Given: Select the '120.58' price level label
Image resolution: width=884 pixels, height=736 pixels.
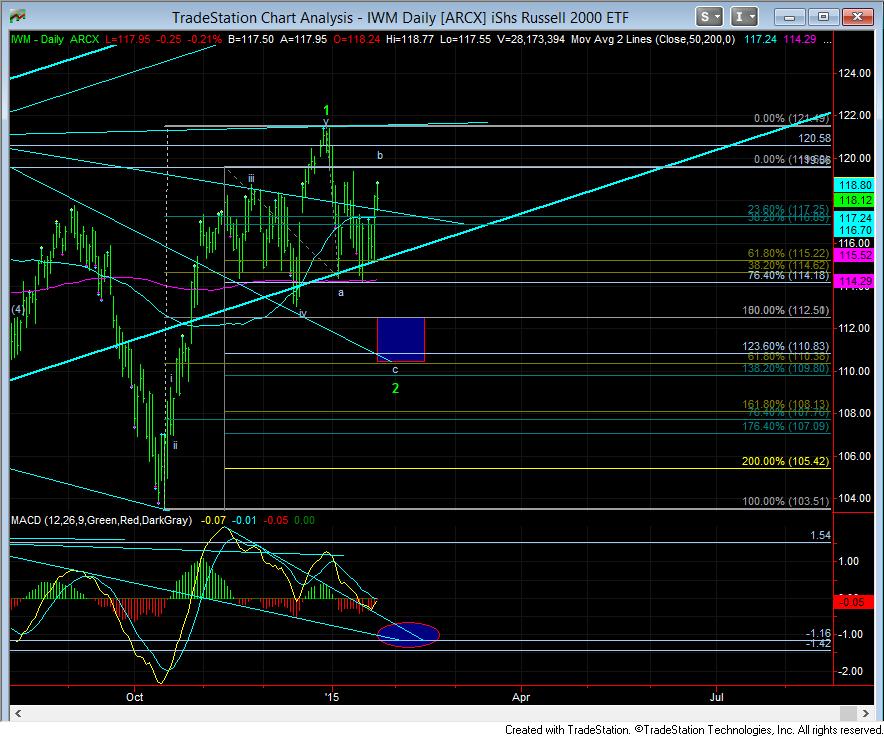Looking at the screenshot, I should [x=814, y=138].
